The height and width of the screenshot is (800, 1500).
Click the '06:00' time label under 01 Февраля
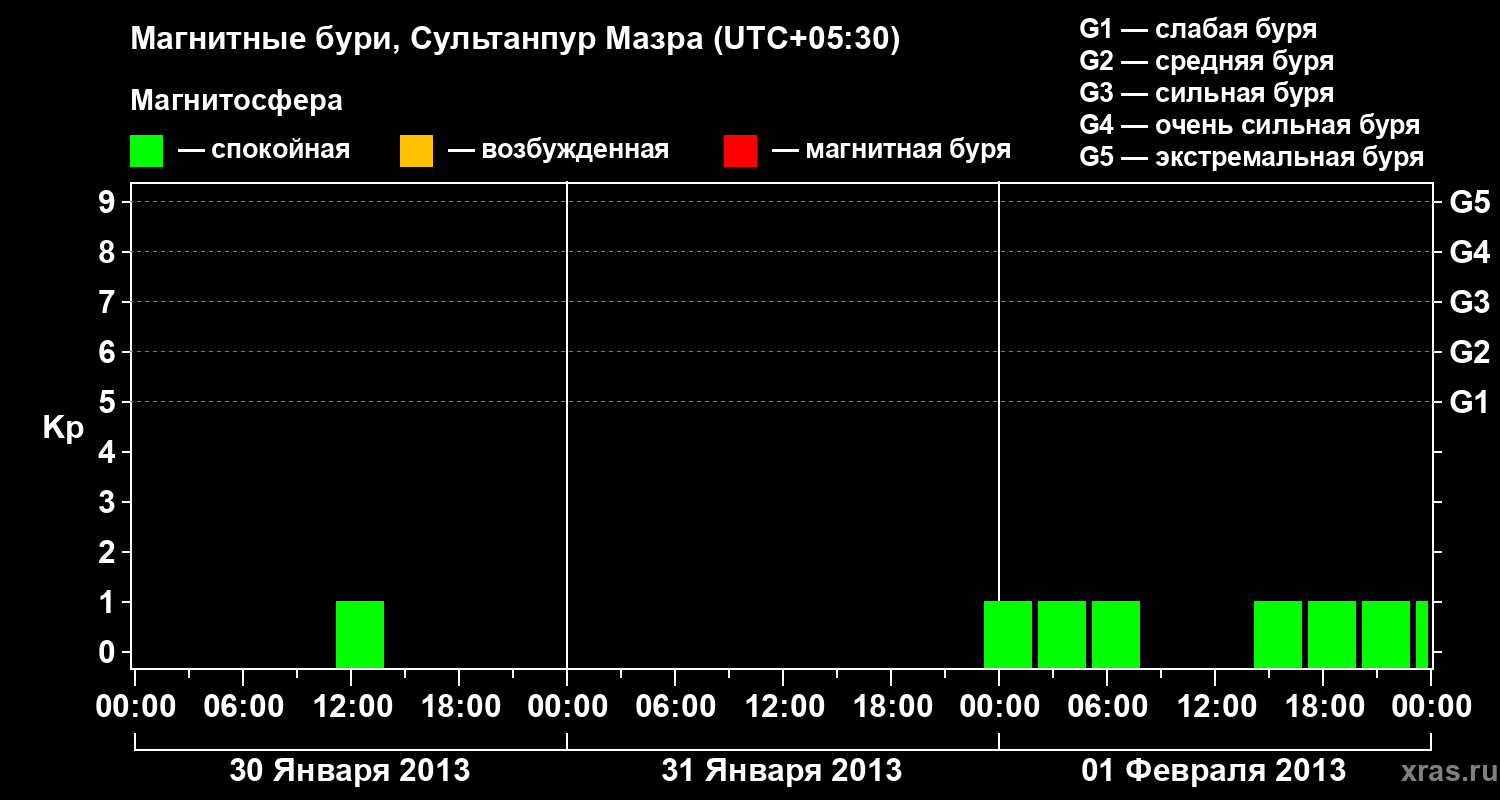[1107, 706]
